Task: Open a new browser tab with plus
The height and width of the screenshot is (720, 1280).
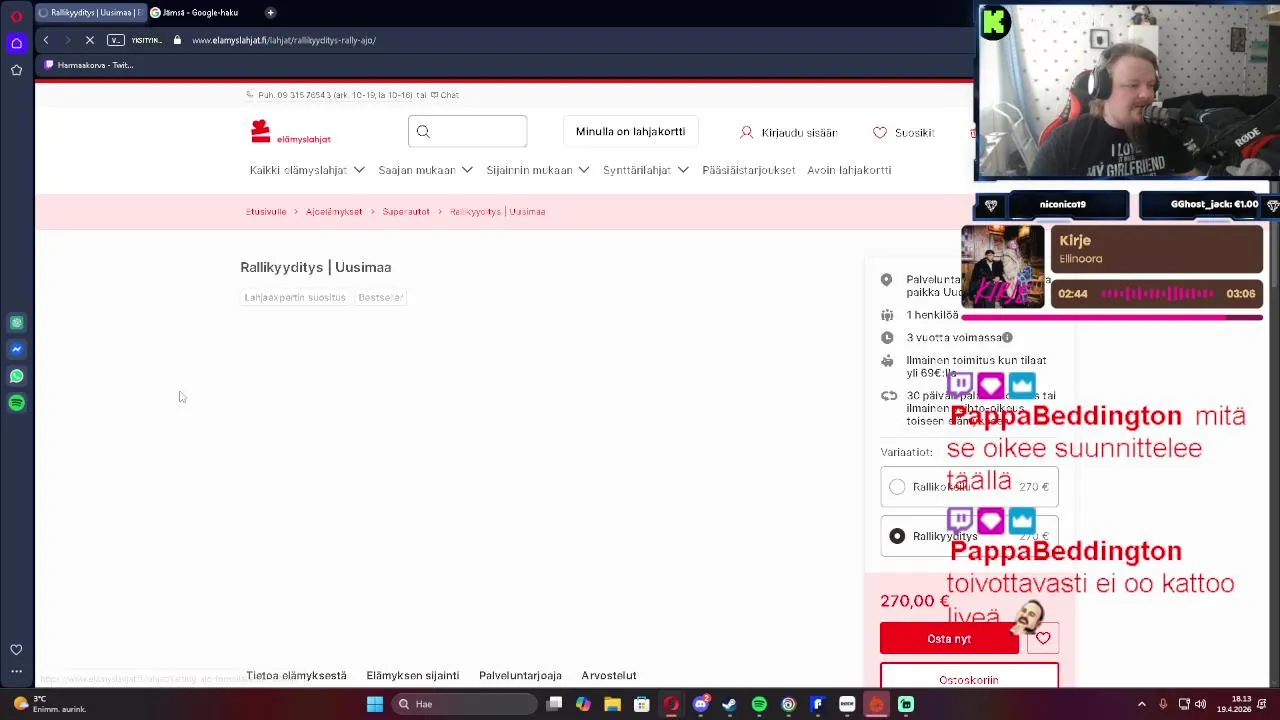Action: click(270, 13)
